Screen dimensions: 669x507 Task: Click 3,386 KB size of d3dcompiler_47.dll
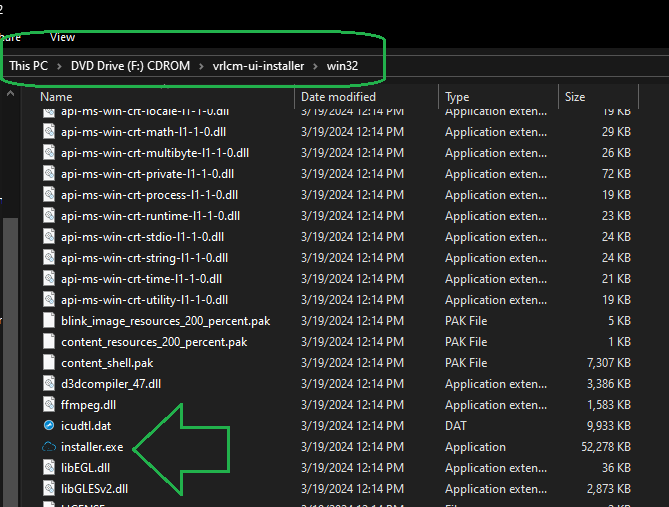click(609, 384)
